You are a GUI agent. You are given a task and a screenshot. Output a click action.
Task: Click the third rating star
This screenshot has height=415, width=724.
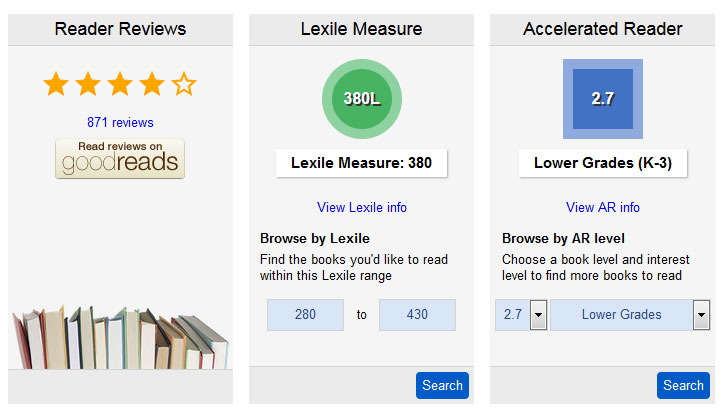(120, 84)
